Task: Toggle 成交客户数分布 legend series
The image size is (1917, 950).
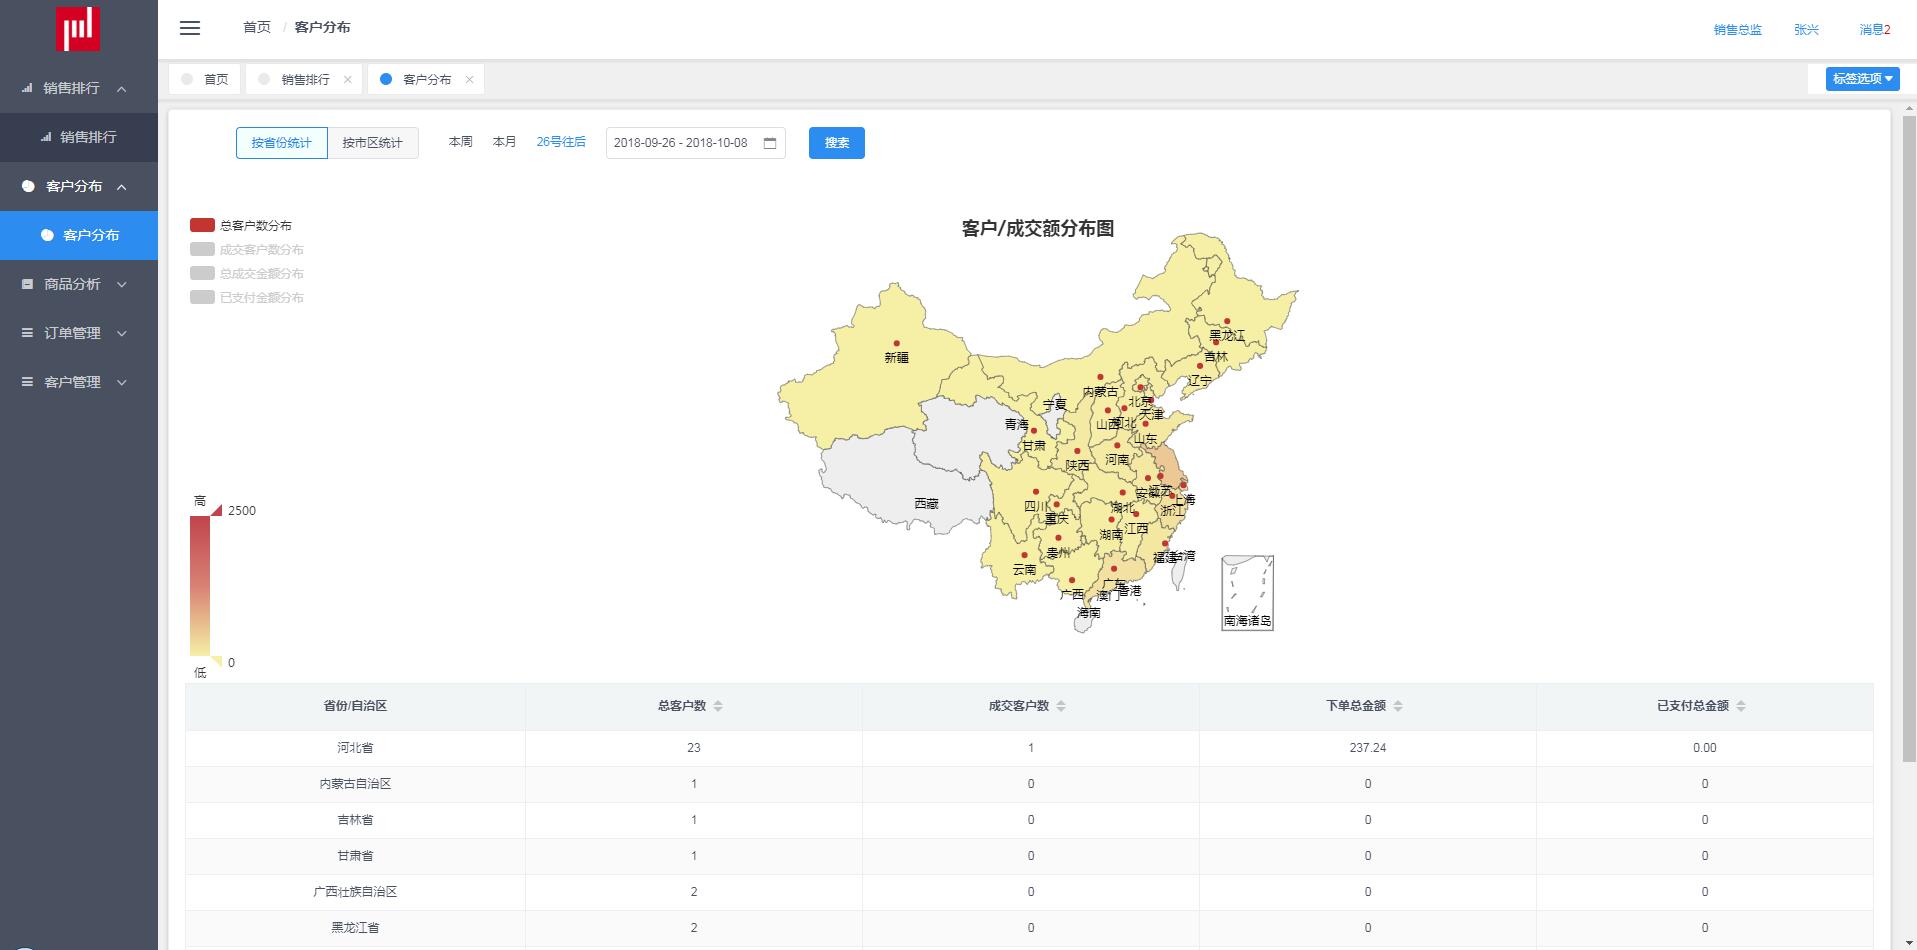Action: (247, 250)
